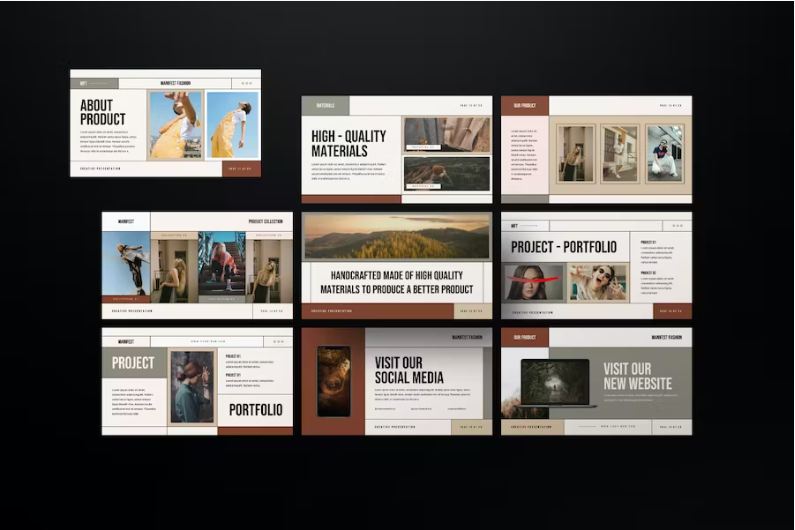Click the first portrait on Our Product slide
The width and height of the screenshot is (795, 530).
pyautogui.click(x=575, y=154)
